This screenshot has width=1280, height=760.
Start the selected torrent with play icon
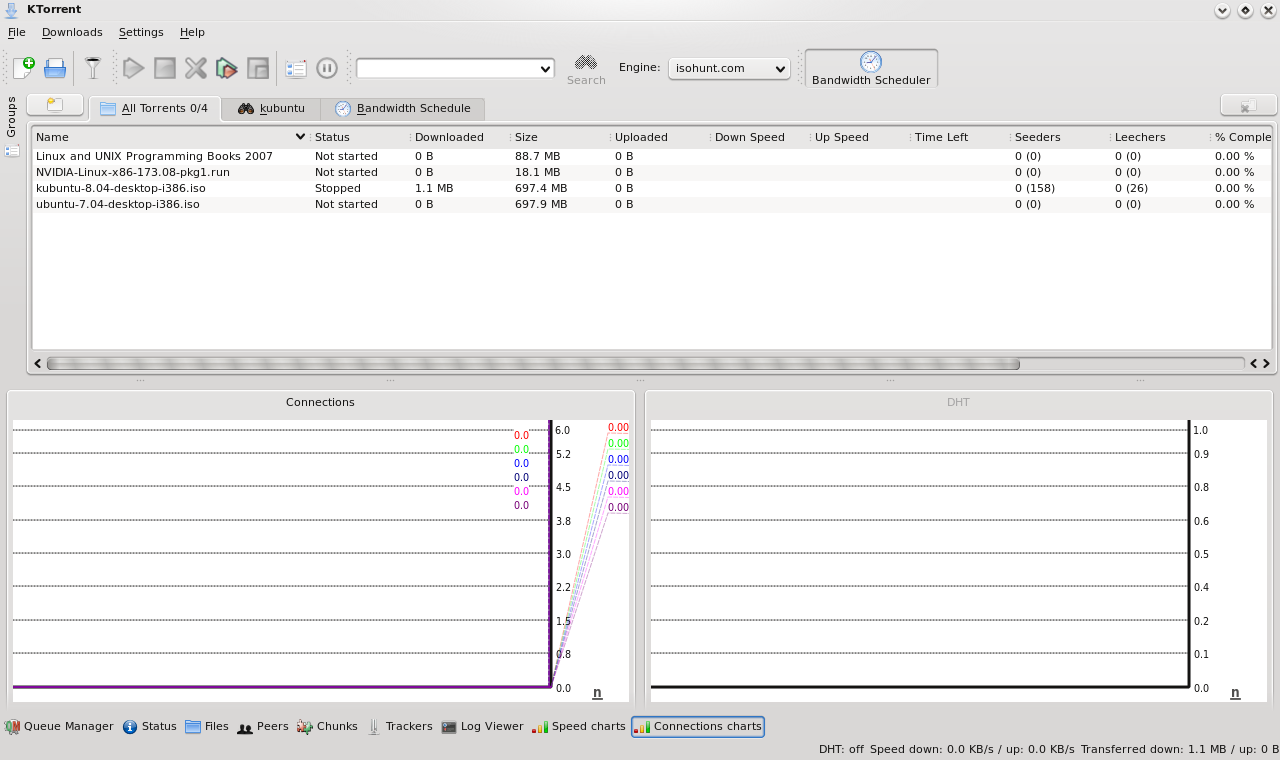tap(134, 68)
